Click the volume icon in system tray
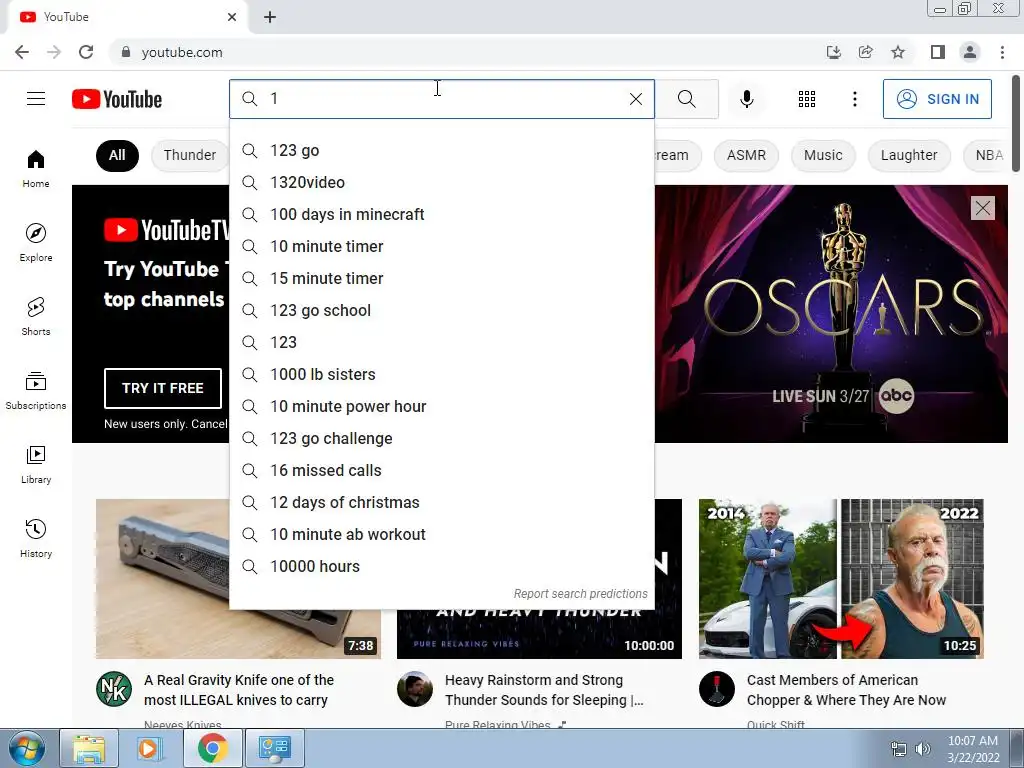 922,749
